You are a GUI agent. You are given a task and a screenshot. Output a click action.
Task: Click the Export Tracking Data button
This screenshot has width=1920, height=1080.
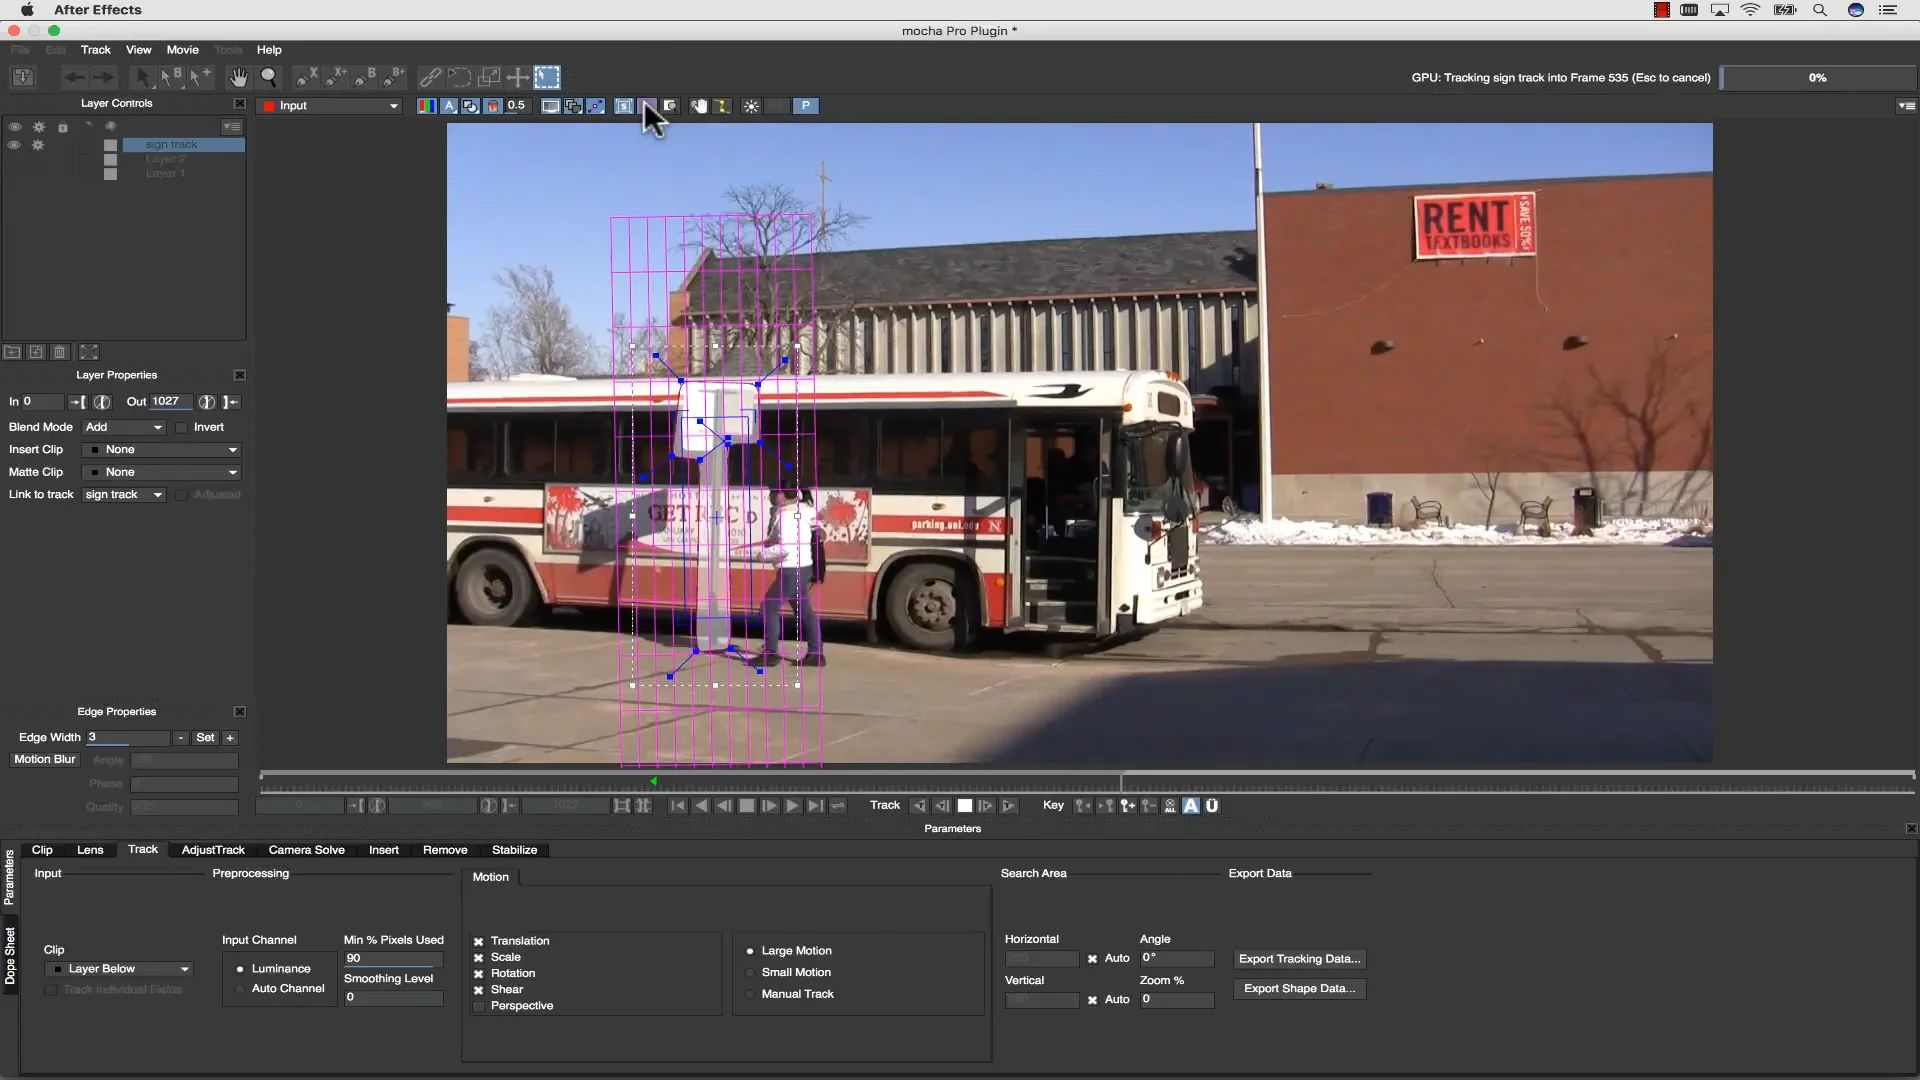(x=1300, y=958)
